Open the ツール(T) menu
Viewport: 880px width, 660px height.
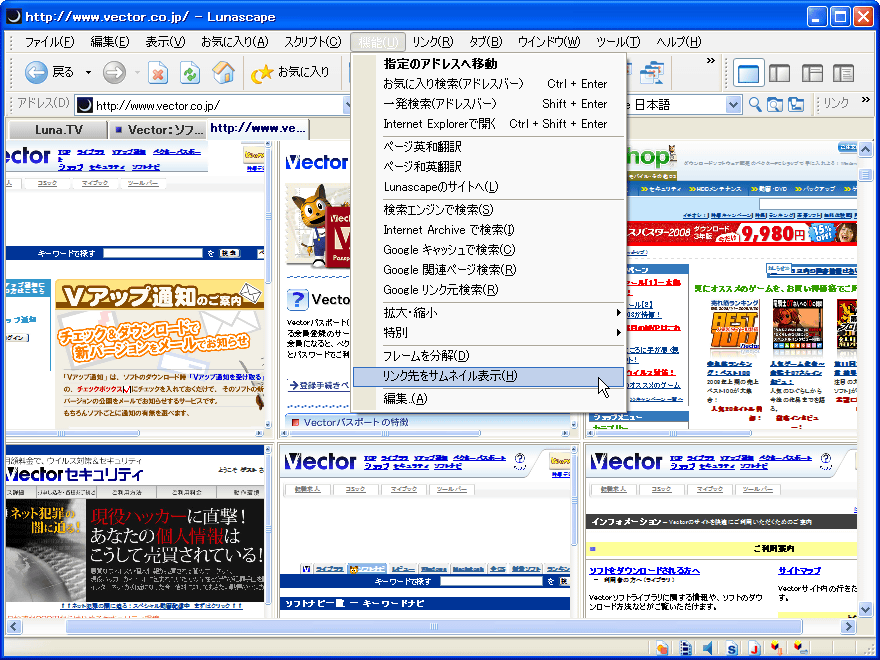click(618, 42)
